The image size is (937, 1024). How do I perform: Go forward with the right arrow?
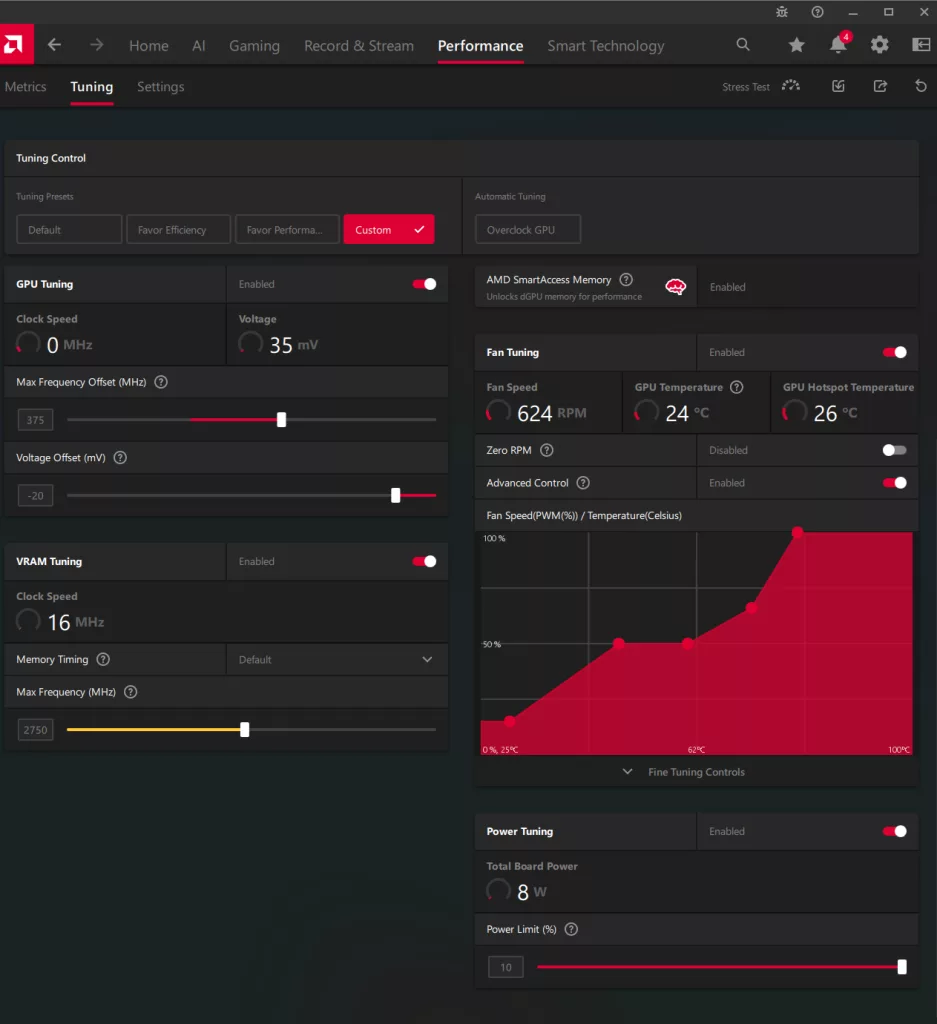point(97,45)
